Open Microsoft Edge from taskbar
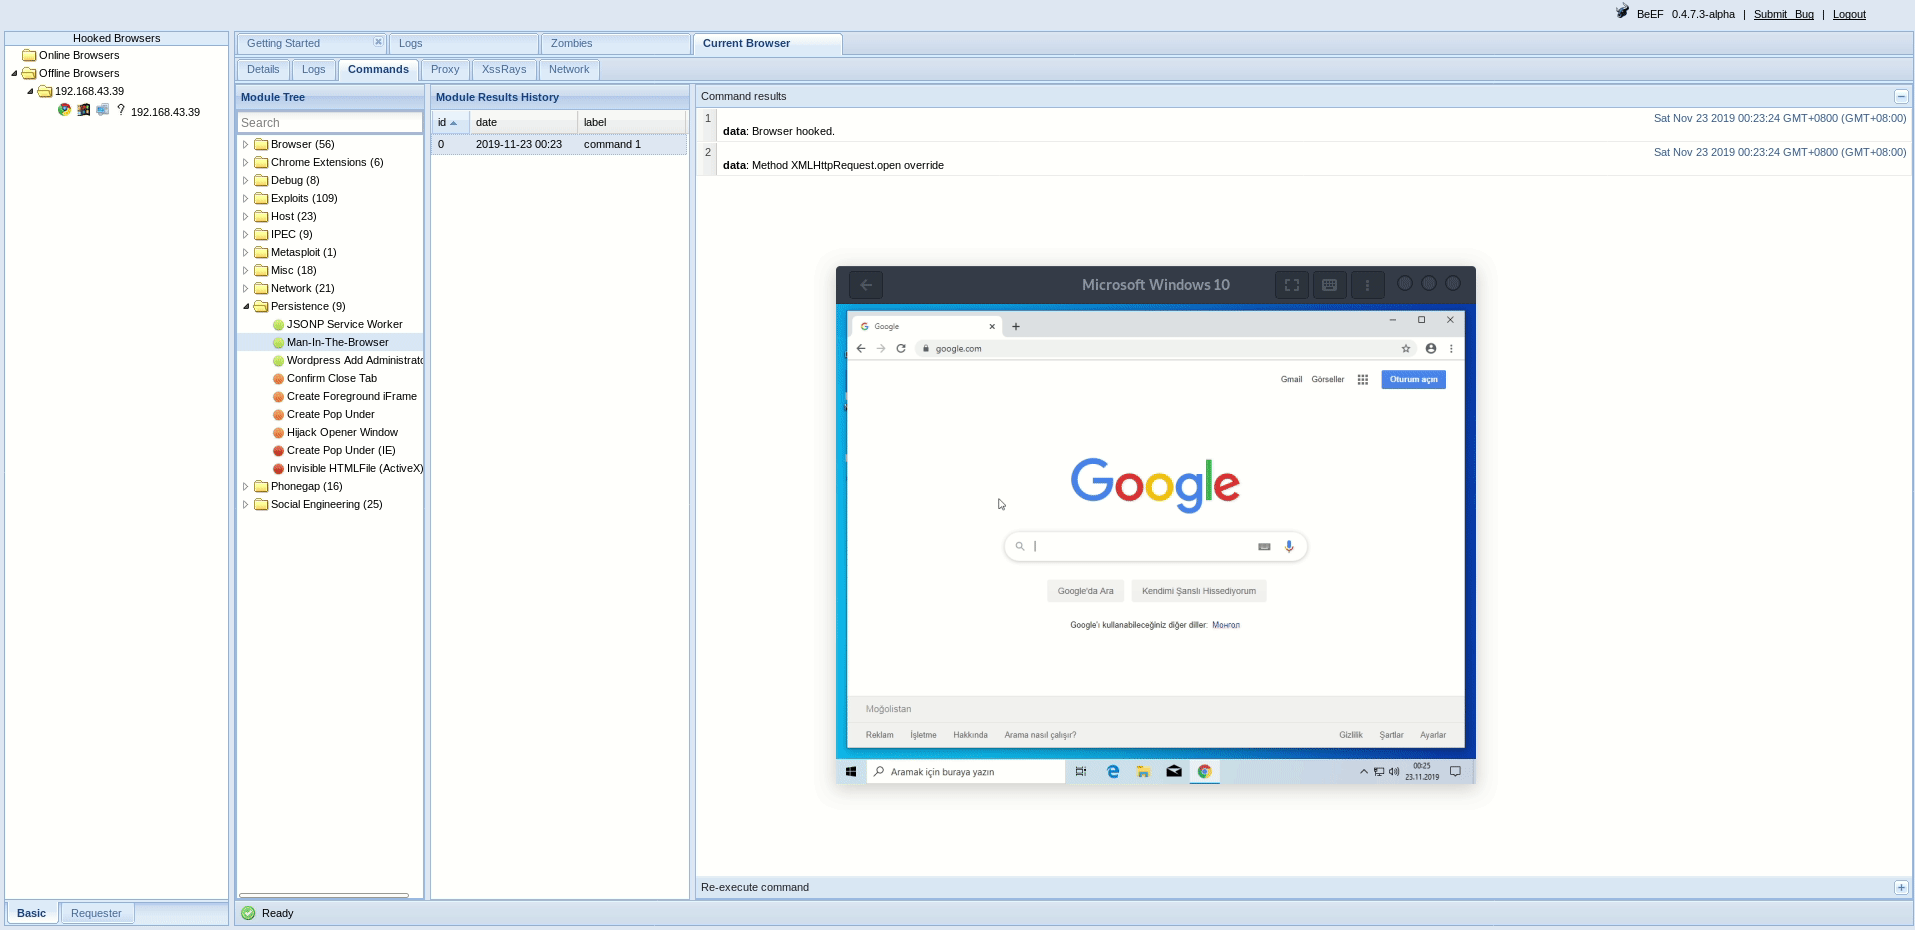Screen dimensions: 1915x930 point(1113,772)
